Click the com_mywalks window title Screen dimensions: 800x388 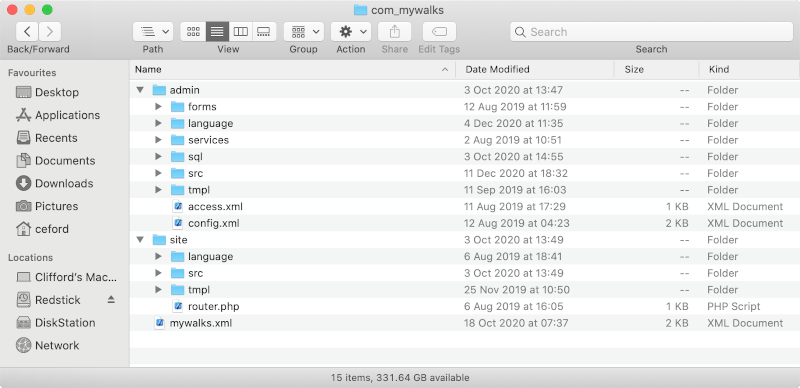[x=407, y=10]
